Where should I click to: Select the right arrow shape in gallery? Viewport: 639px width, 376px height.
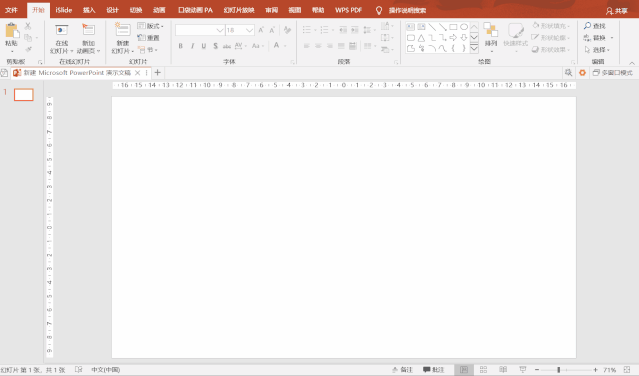click(x=453, y=38)
